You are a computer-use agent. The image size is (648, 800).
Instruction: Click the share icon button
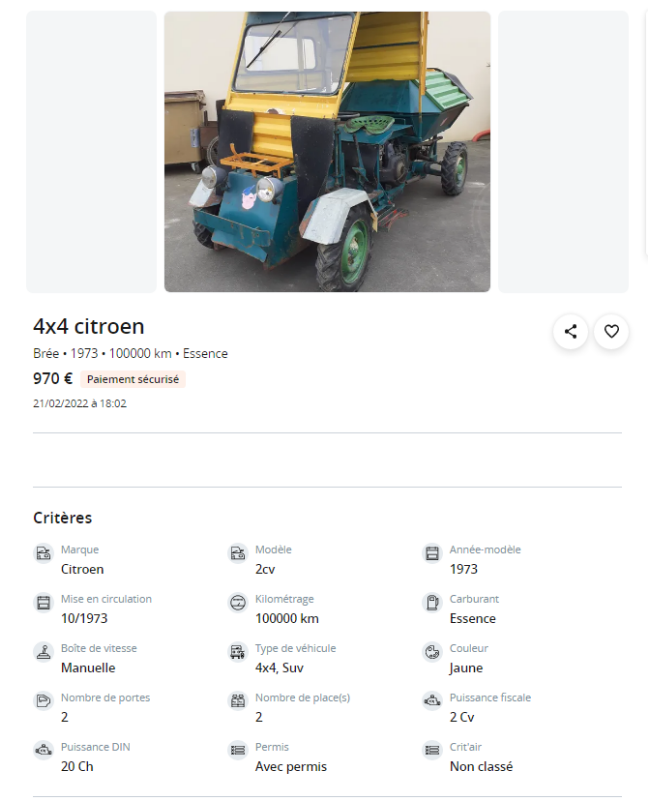point(570,332)
